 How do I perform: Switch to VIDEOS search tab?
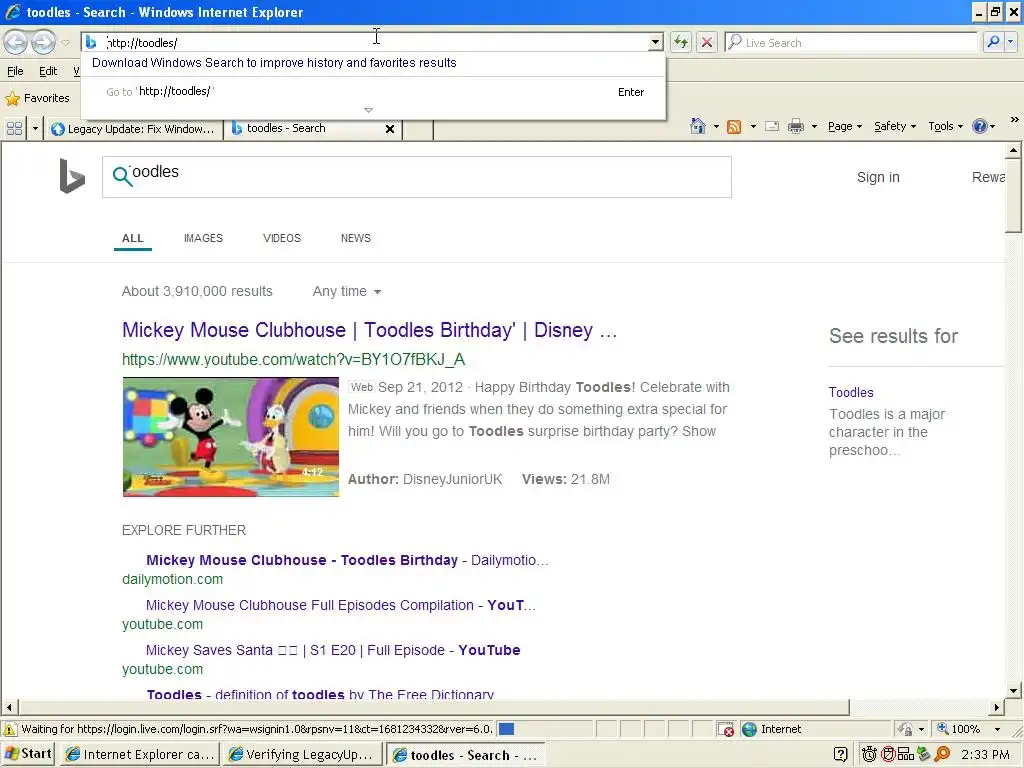[x=281, y=238]
